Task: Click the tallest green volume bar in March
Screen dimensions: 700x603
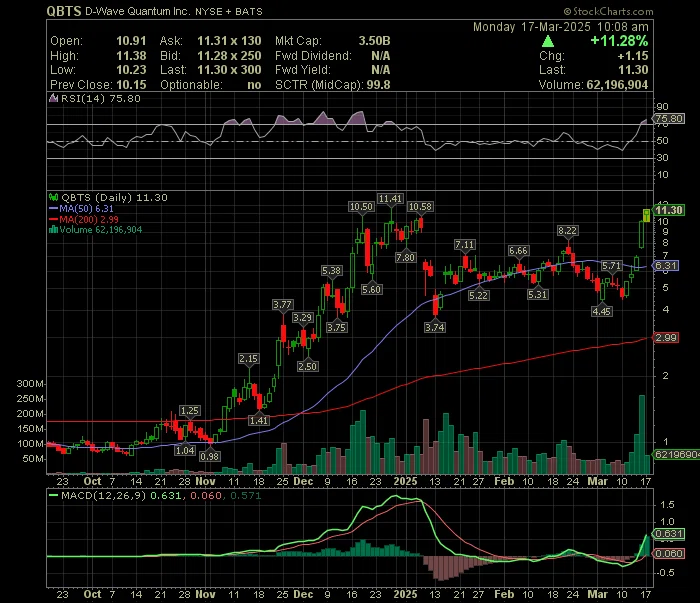Action: [x=642, y=434]
